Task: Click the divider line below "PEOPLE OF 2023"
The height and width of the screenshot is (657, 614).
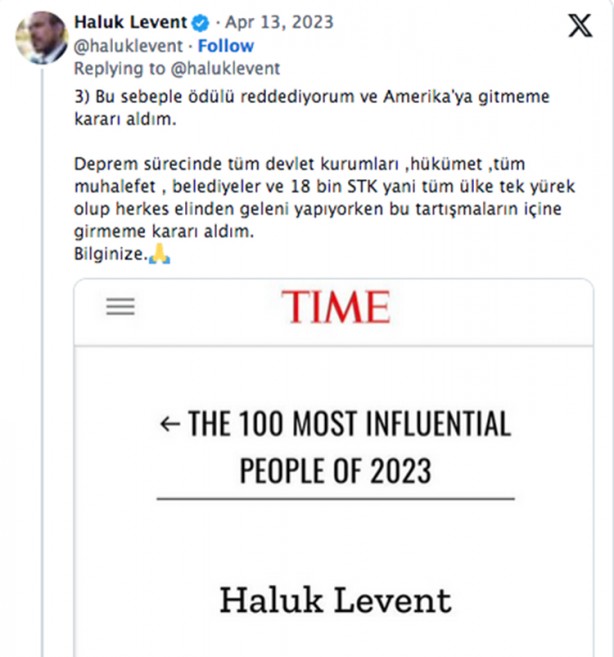Action: (335, 499)
